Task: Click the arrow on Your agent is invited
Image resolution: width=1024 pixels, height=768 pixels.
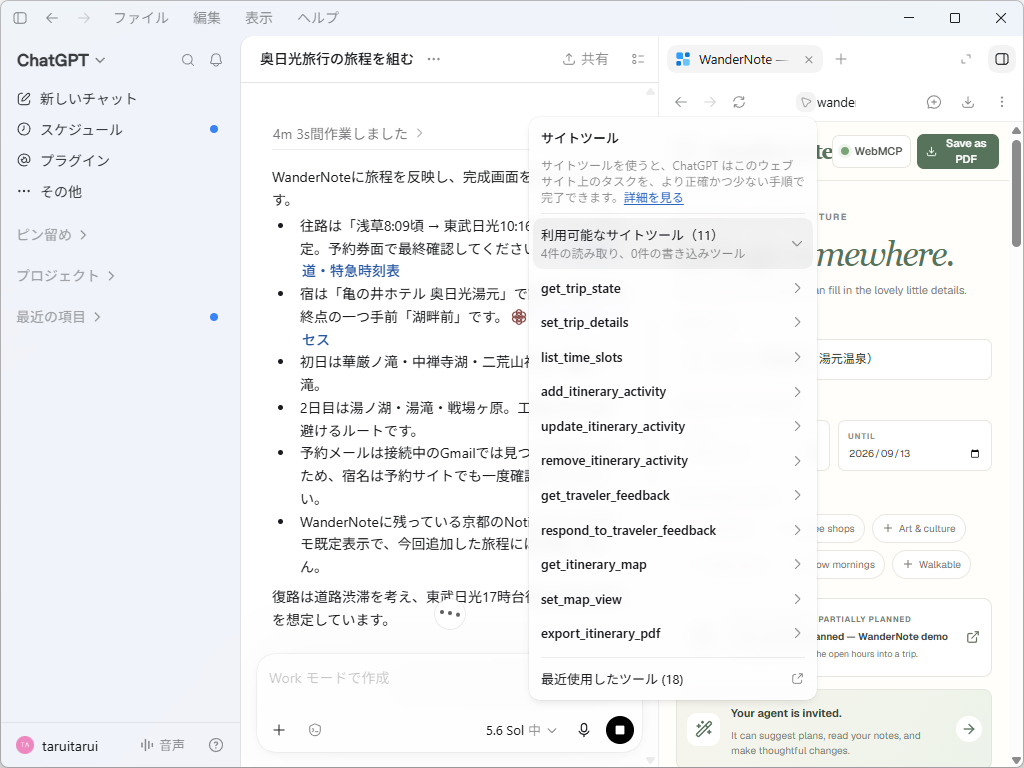Action: [x=969, y=729]
